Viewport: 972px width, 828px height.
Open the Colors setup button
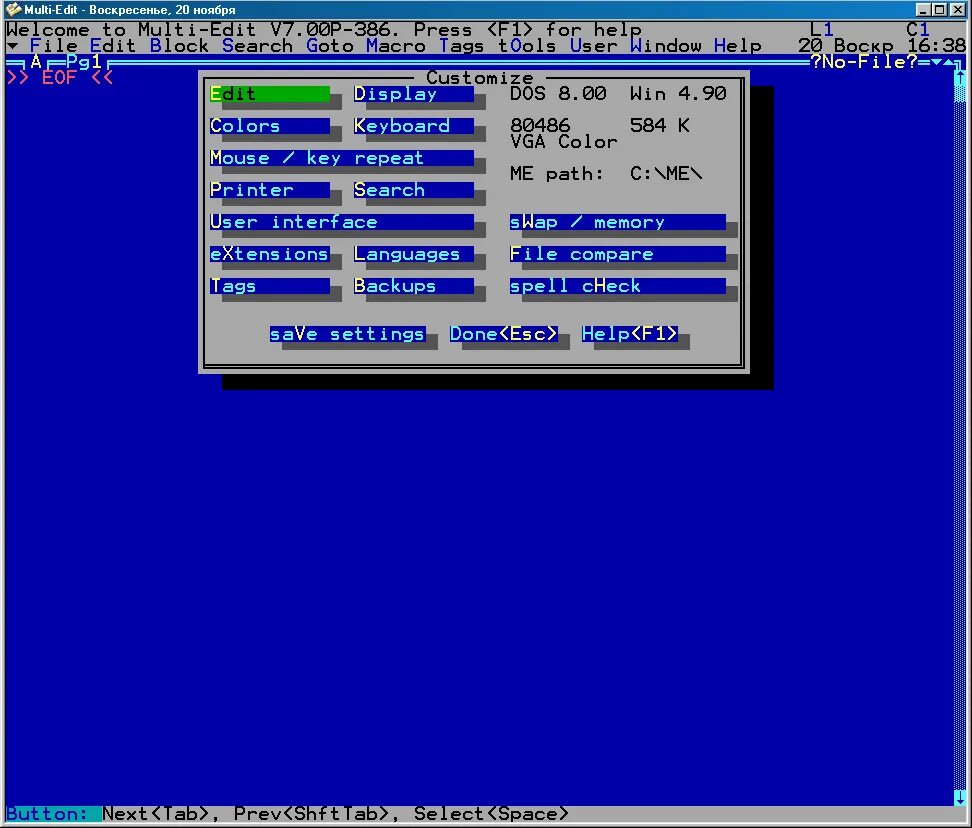[270, 126]
